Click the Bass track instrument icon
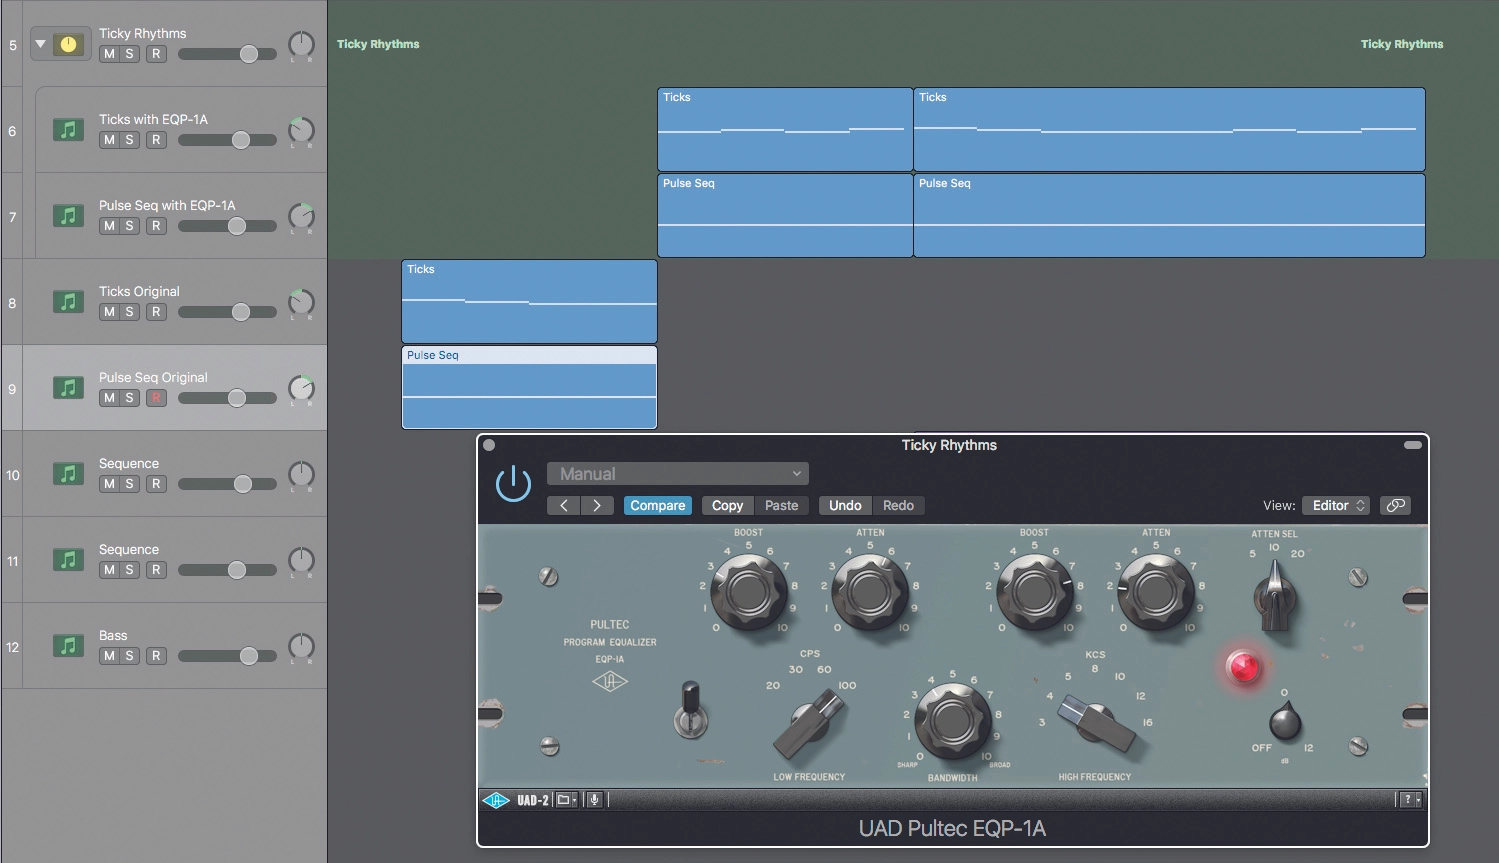 click(x=68, y=646)
